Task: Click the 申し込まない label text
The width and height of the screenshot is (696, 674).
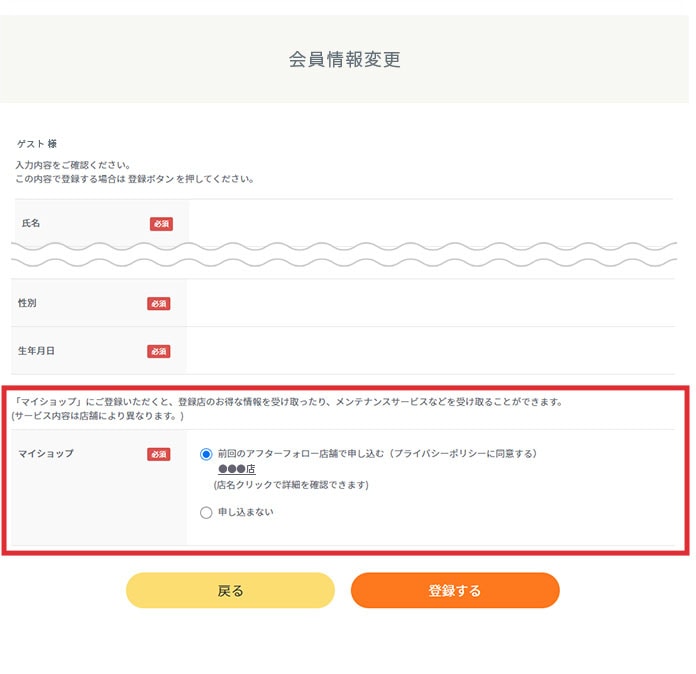Action: pyautogui.click(x=245, y=512)
